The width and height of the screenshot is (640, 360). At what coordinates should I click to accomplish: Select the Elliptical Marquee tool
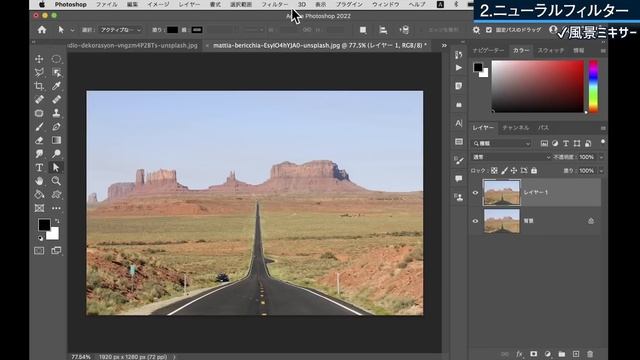coord(56,59)
